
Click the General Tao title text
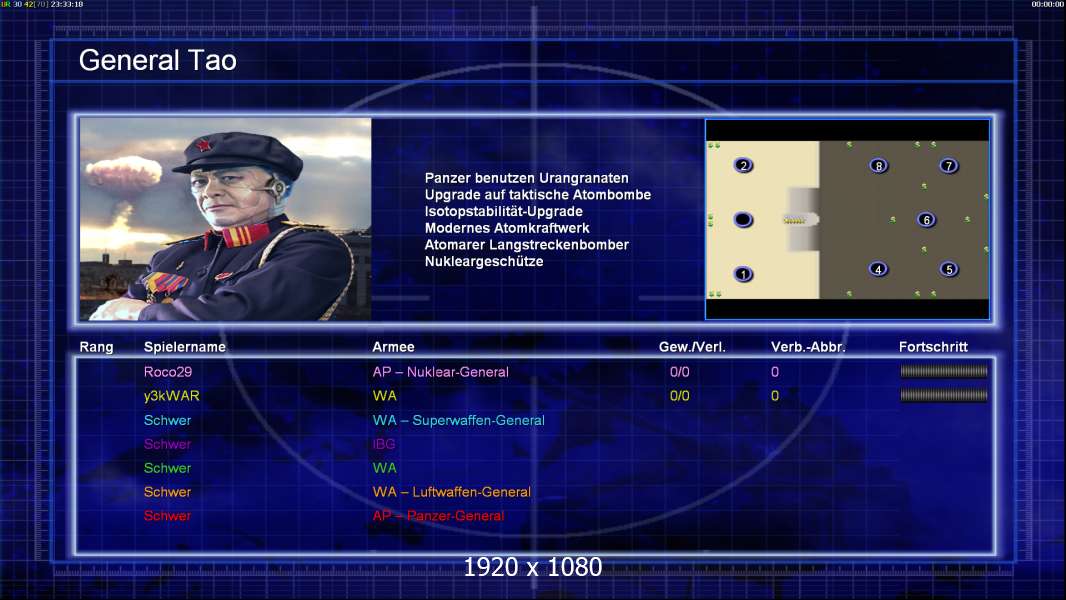[158, 60]
